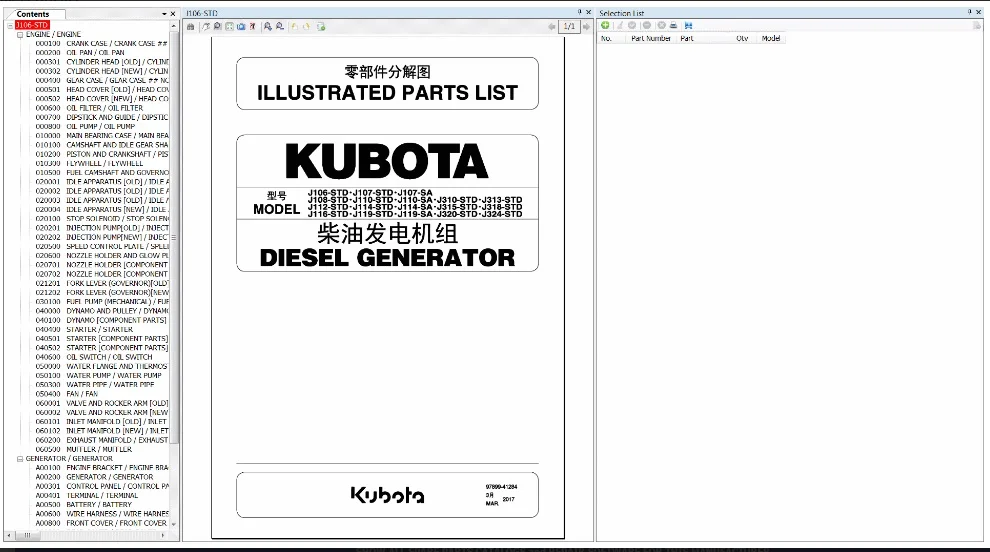Open 000800 OIL PUMP section
Image resolution: width=990 pixels, height=552 pixels.
point(85,126)
